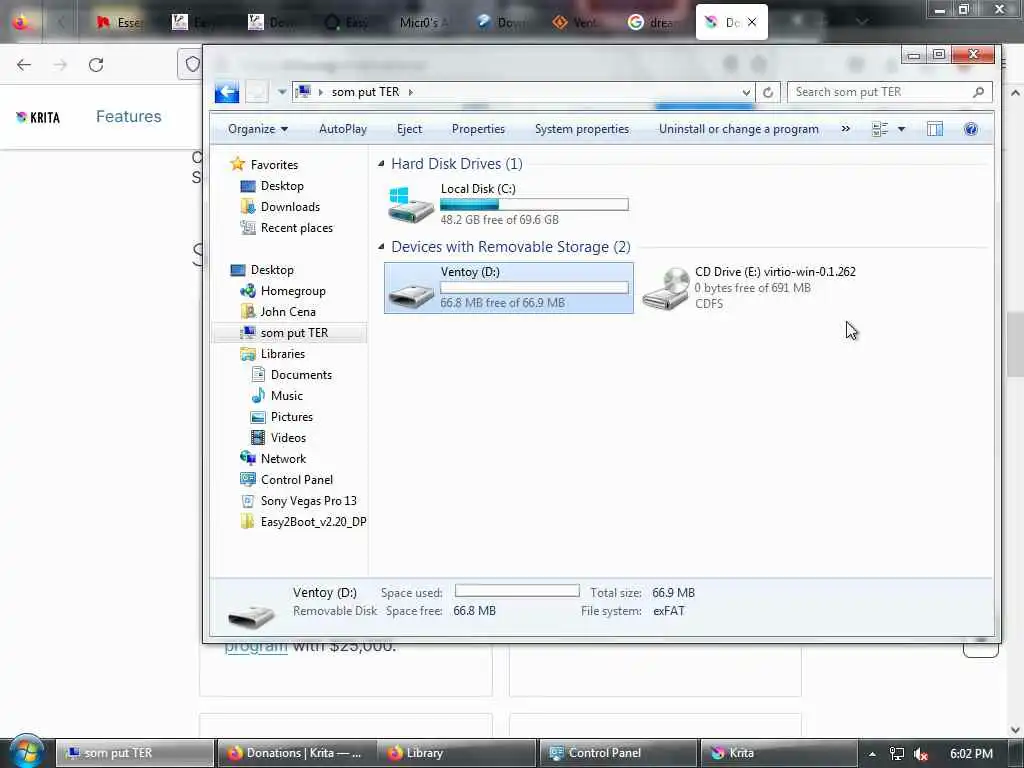Select the Desktop root tree item
The width and height of the screenshot is (1024, 768).
(x=272, y=270)
